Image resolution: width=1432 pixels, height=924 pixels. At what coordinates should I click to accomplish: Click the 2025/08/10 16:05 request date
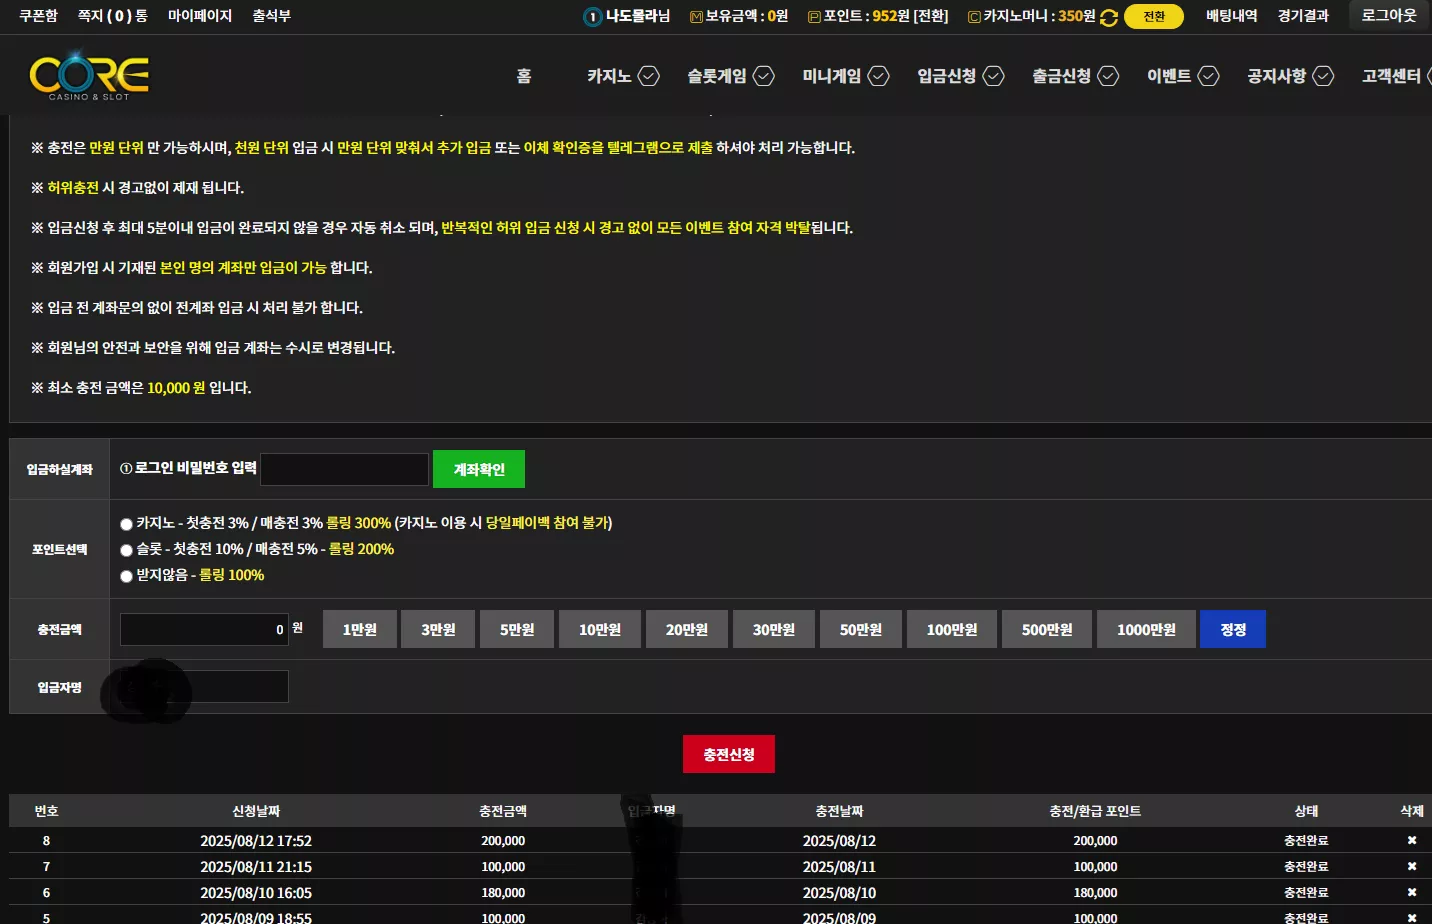click(256, 893)
